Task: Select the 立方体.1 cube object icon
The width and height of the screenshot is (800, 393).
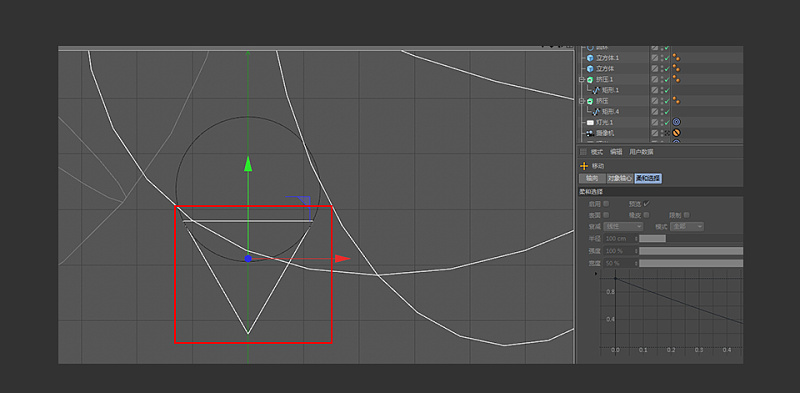Action: [x=590, y=58]
